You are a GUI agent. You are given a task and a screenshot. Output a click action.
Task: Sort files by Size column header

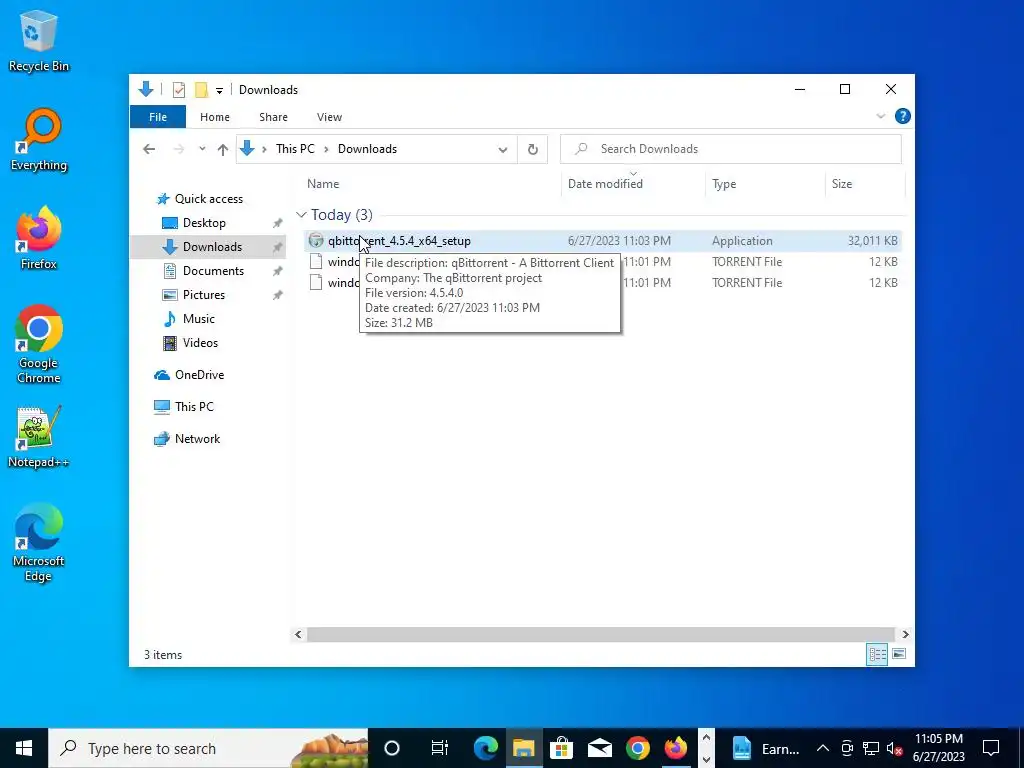coord(865,184)
